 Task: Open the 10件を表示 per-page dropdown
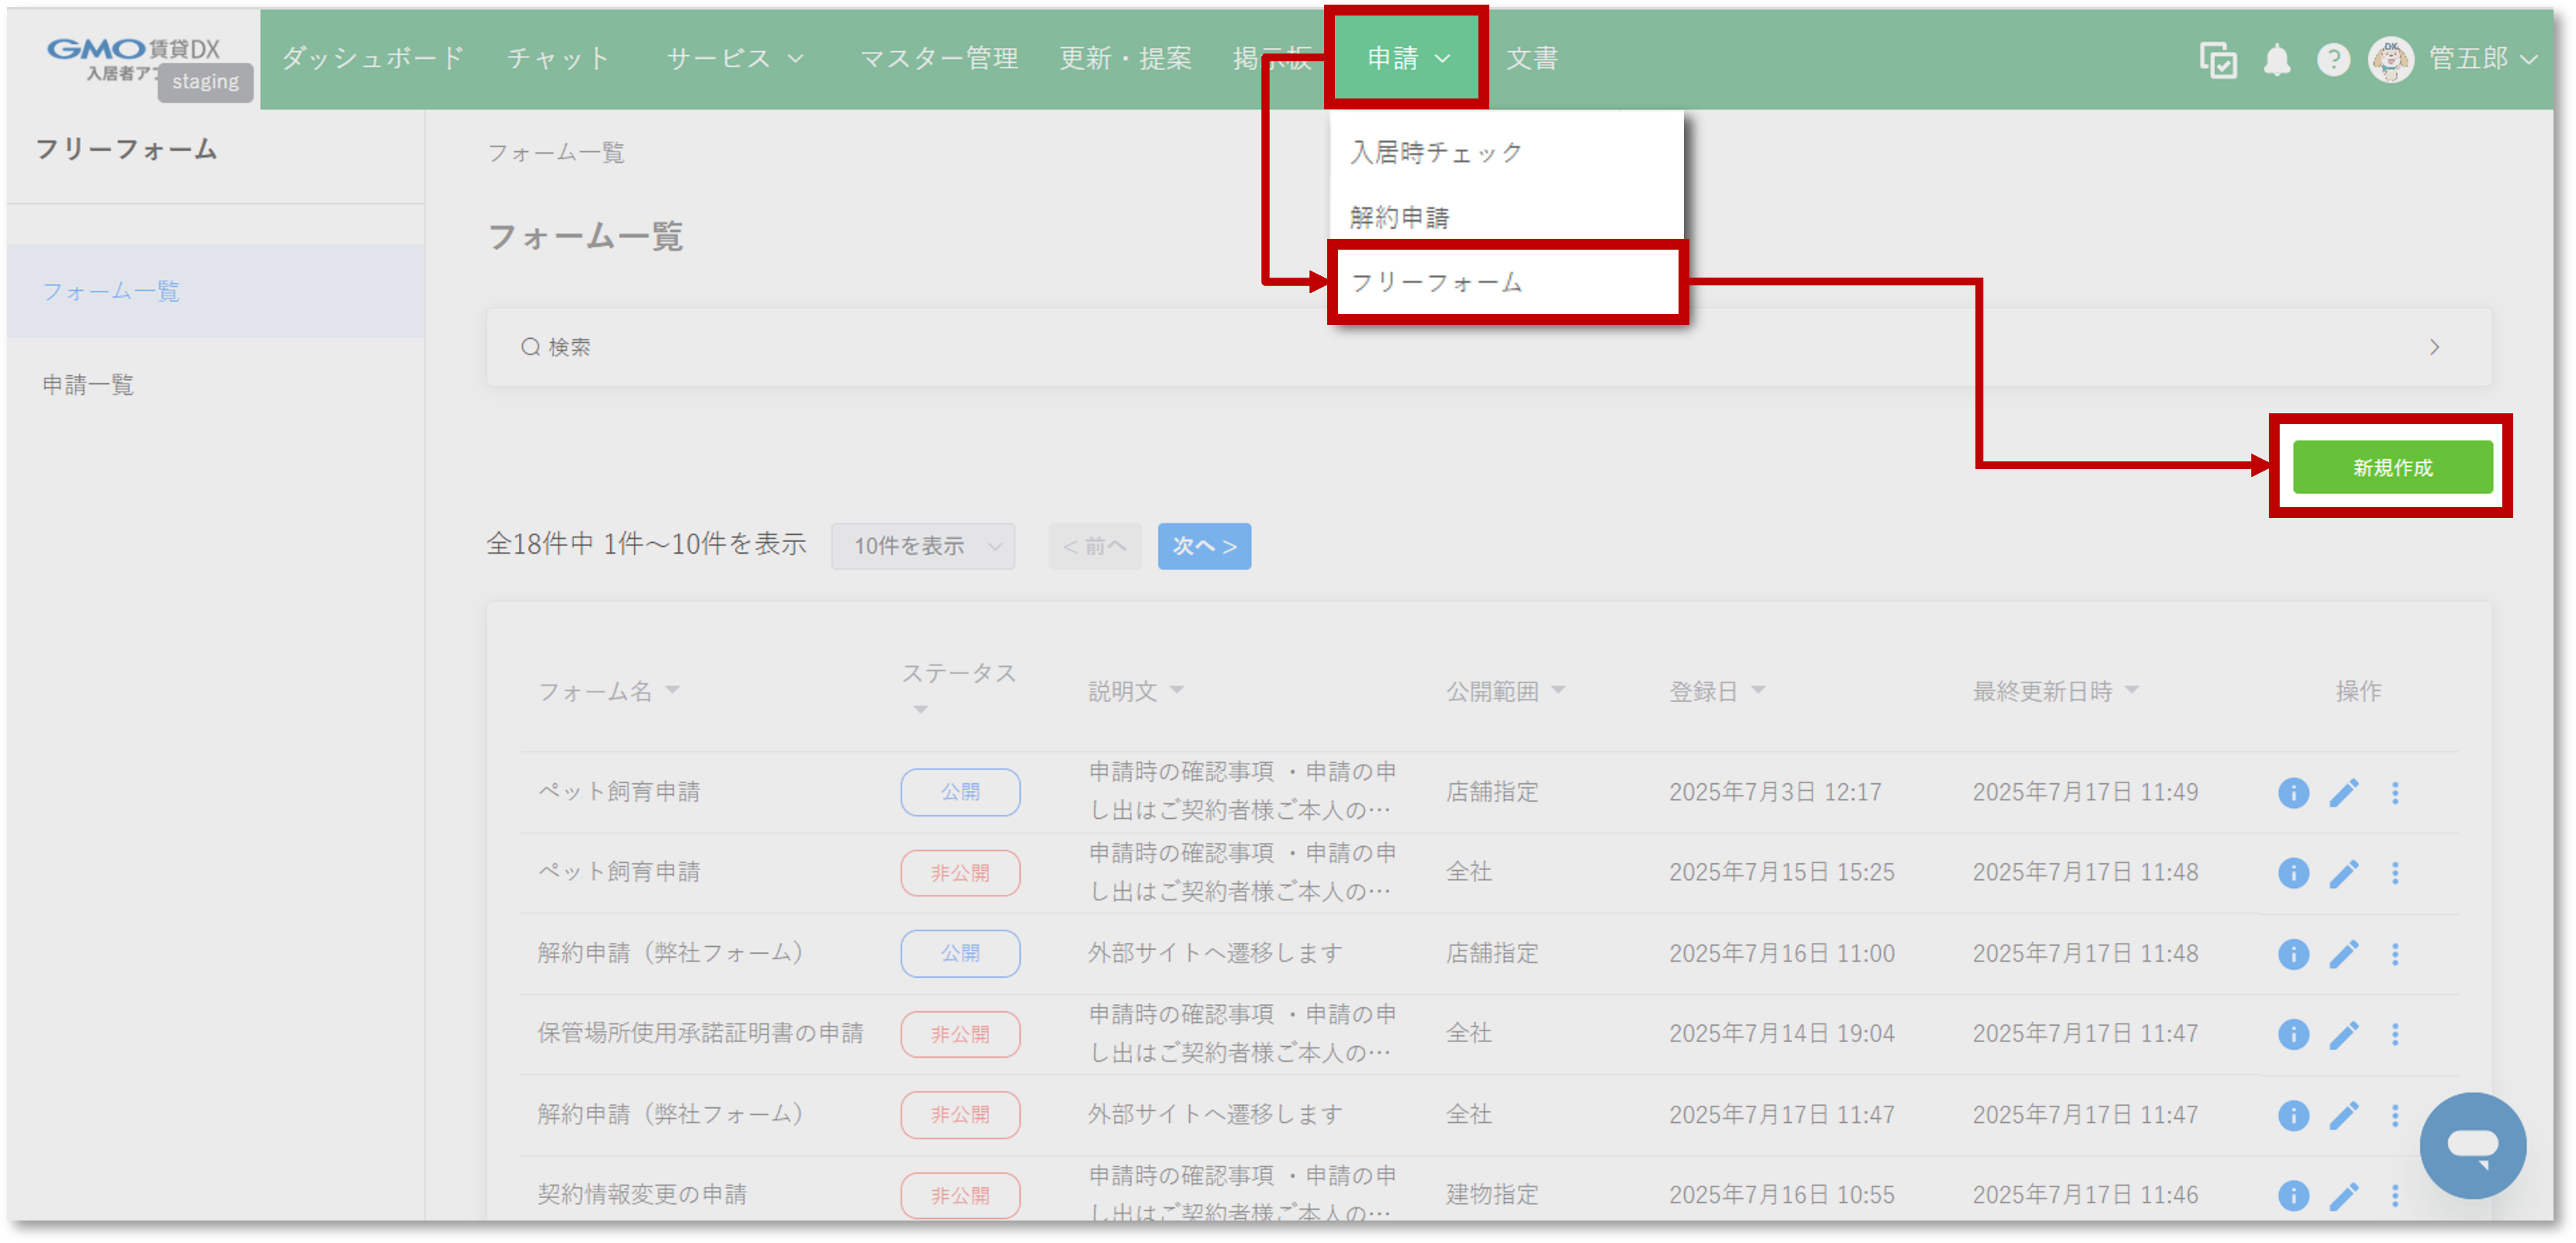922,546
